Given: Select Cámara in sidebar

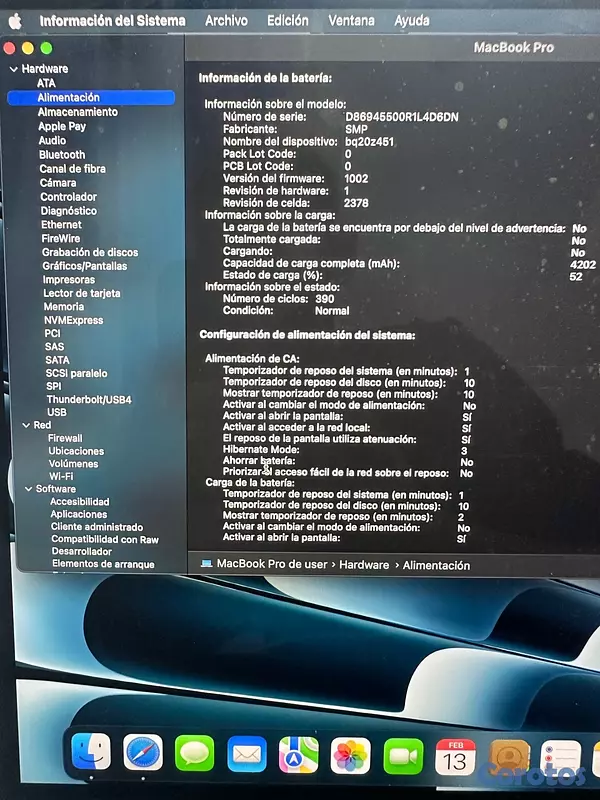Looking at the screenshot, I should pyautogui.click(x=58, y=183).
